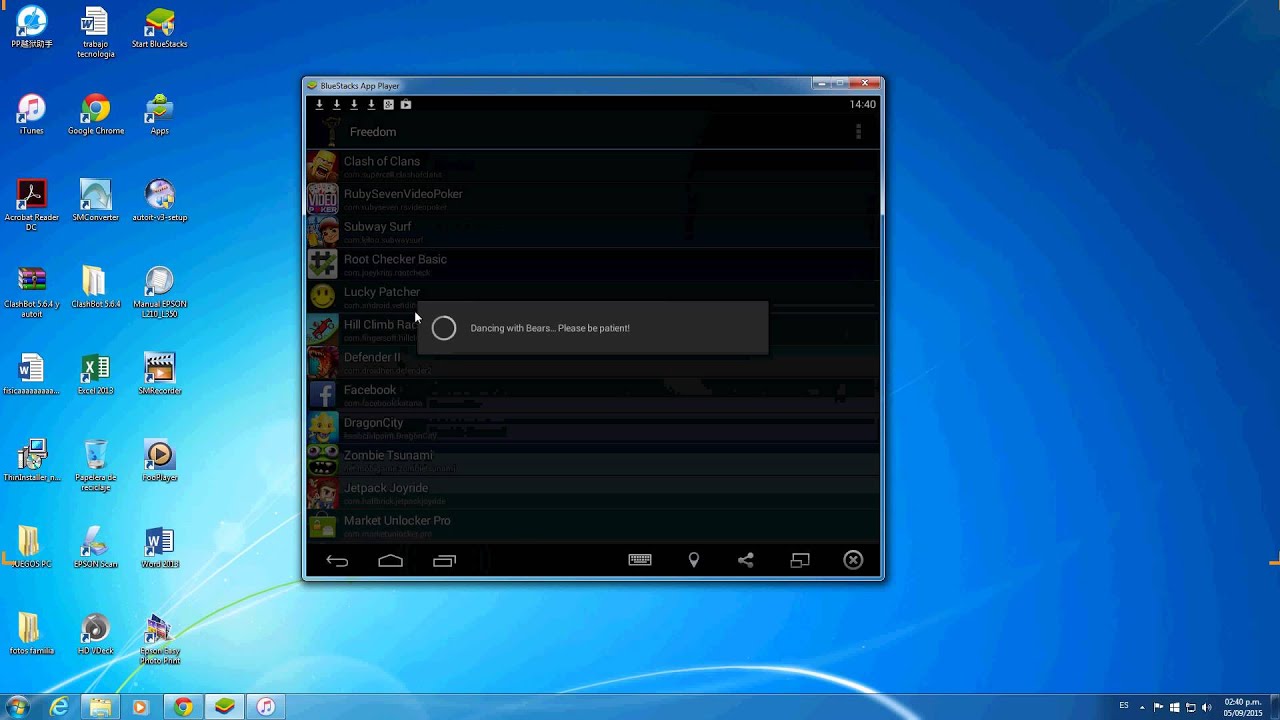Image resolution: width=1280 pixels, height=720 pixels.
Task: Open Start BlueStacks desktop shortcut
Action: point(160,29)
